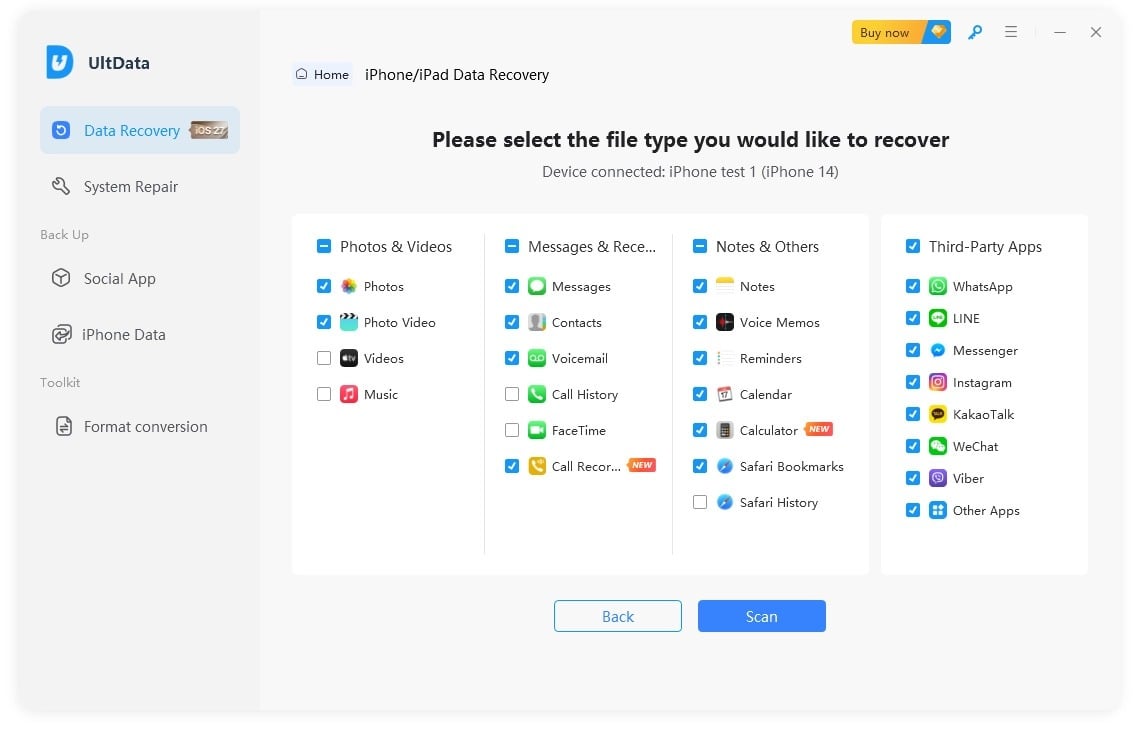Click the FaceTime camera icon

pos(537,430)
